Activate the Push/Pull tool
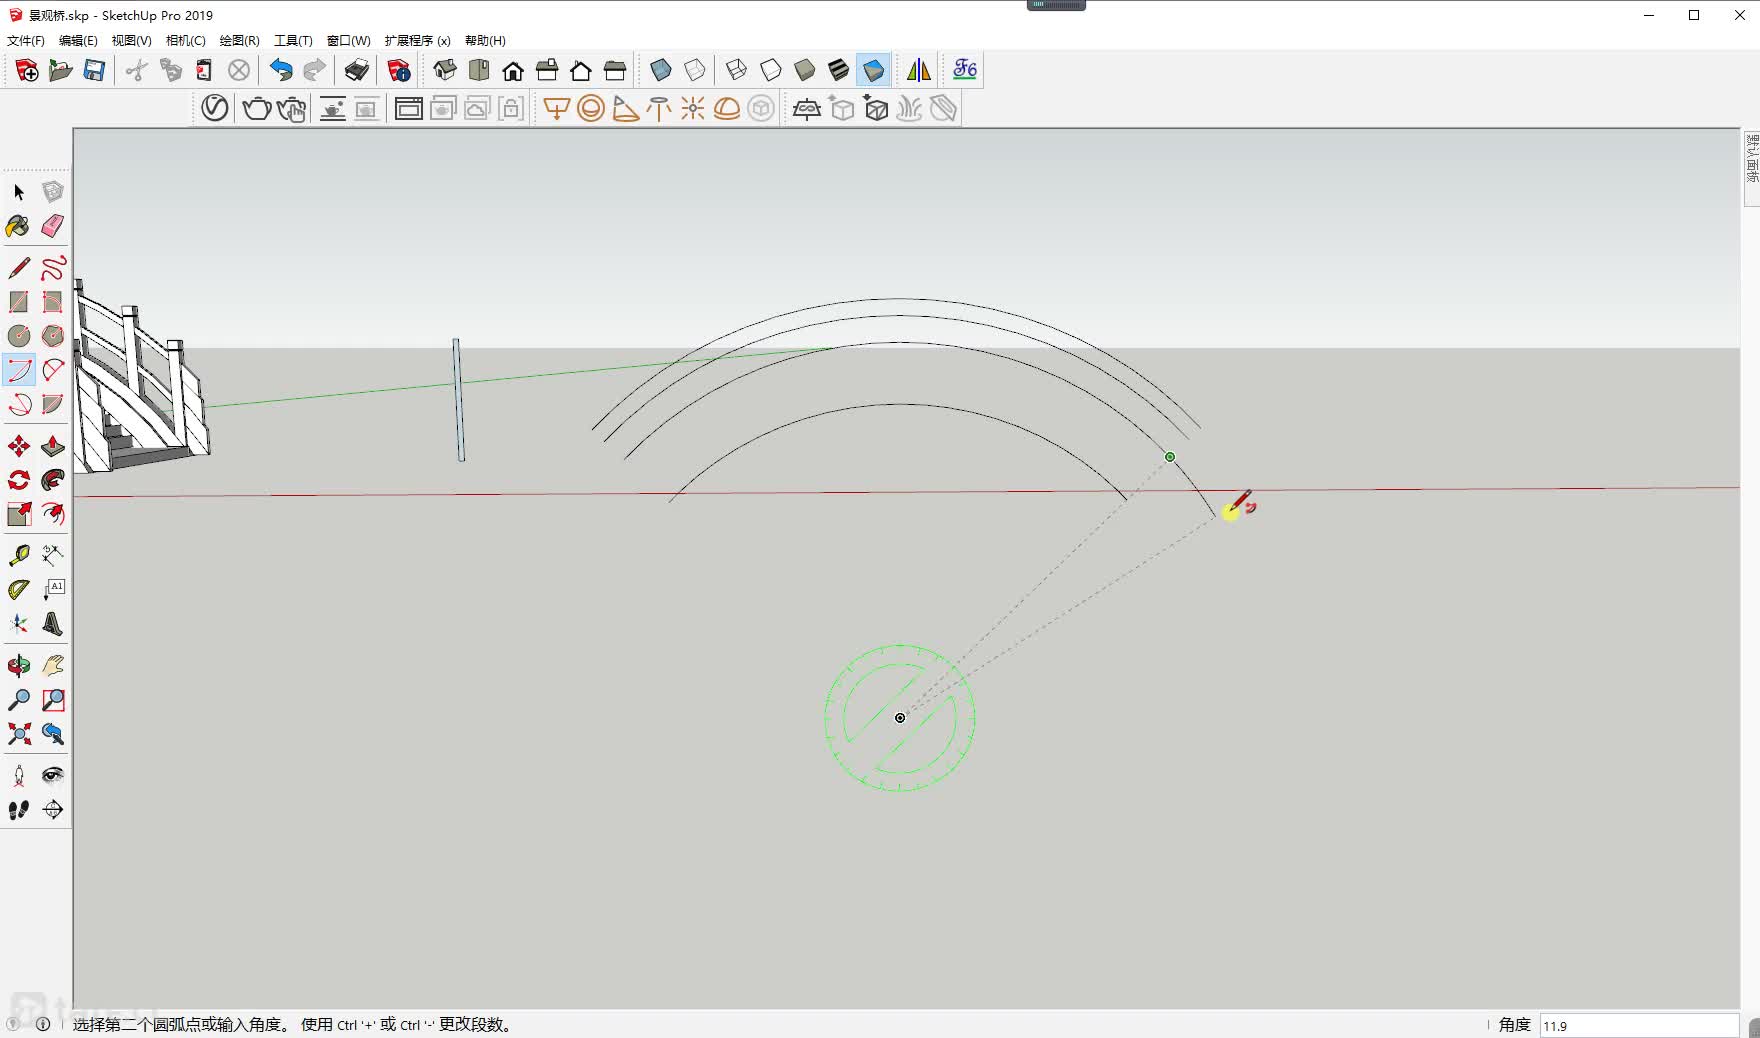Screen dimensions: 1760x1038 [x=53, y=446]
